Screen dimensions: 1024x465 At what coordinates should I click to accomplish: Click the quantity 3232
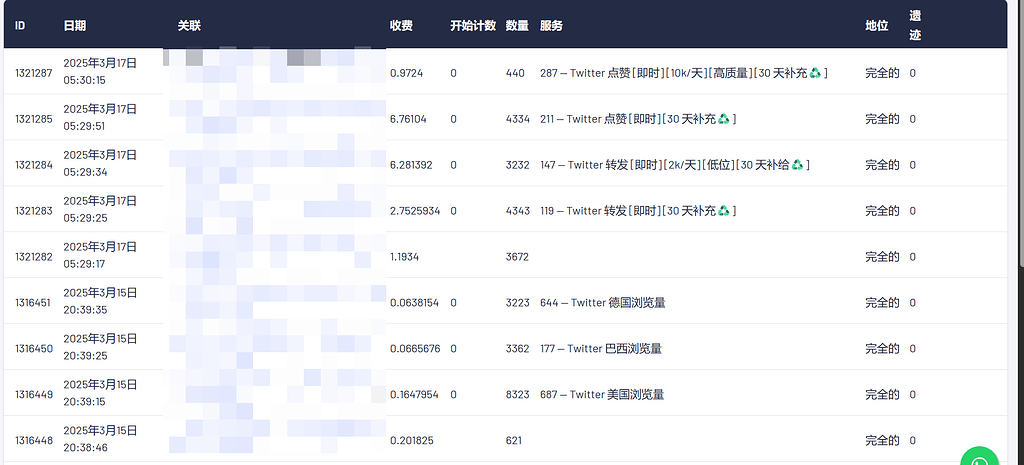(x=518, y=165)
